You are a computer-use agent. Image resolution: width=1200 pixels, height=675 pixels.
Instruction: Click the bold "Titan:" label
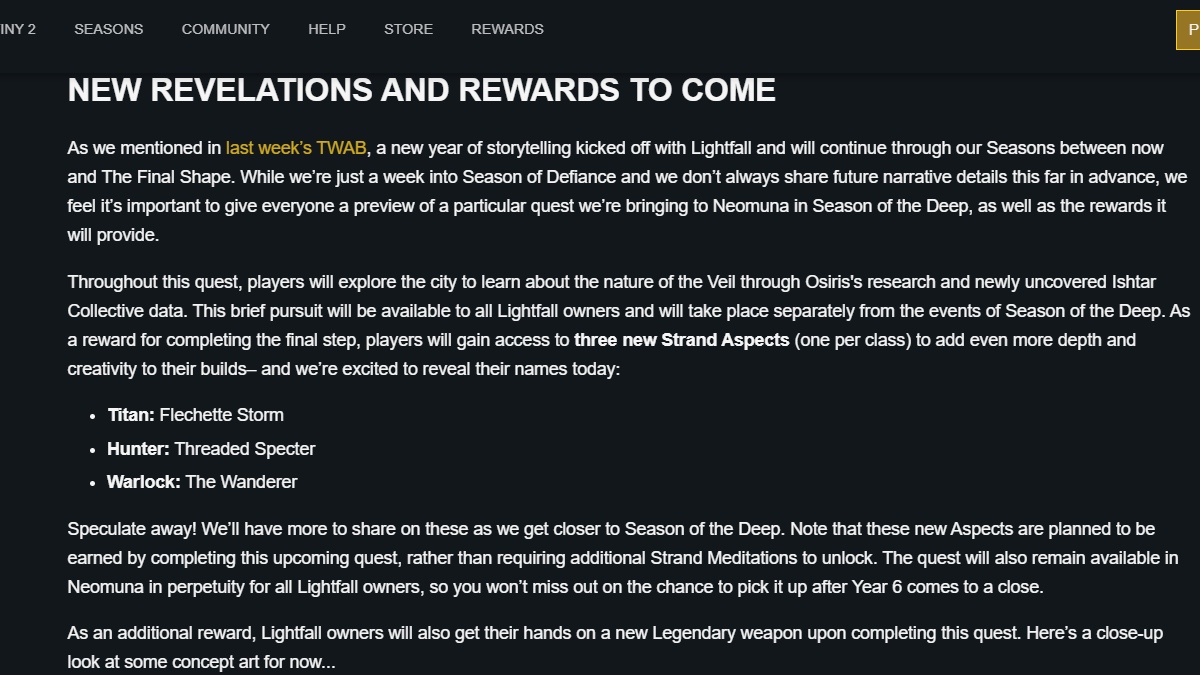[131, 415]
